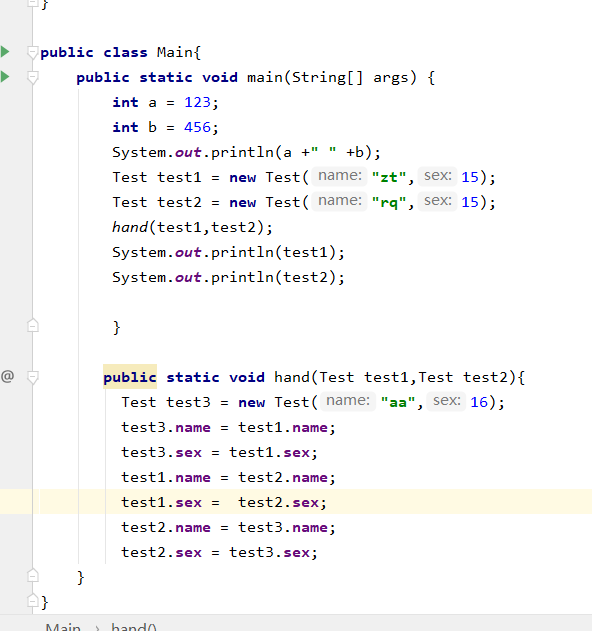Viewport: 592px width, 631px height.
Task: Collapse the Main class fold marker
Action: (33, 52)
